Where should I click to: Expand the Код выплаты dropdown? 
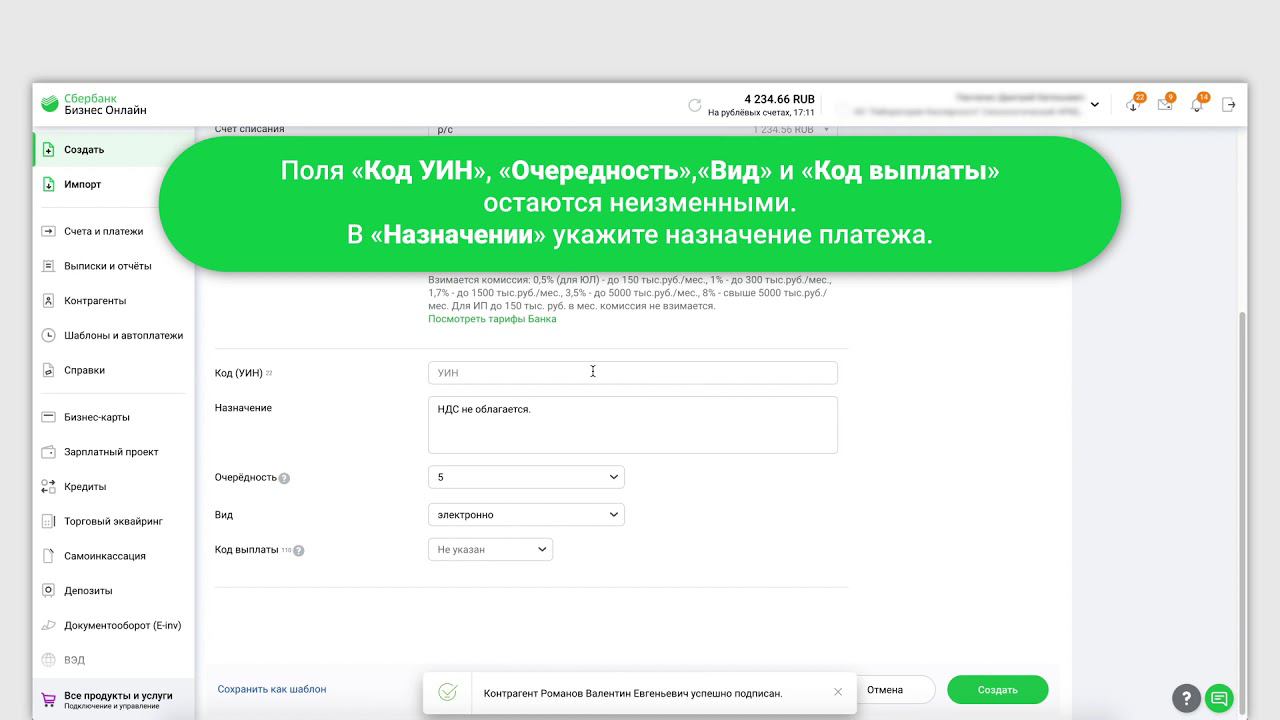tap(490, 550)
